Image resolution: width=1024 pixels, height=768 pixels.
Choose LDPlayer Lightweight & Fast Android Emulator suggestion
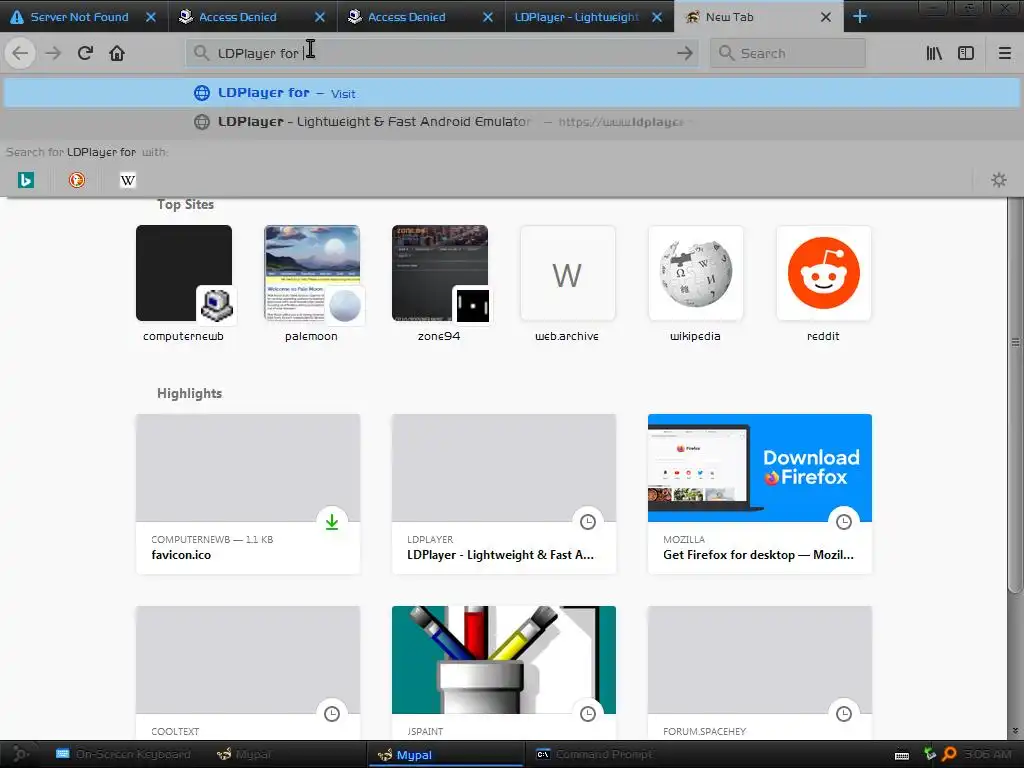point(511,121)
